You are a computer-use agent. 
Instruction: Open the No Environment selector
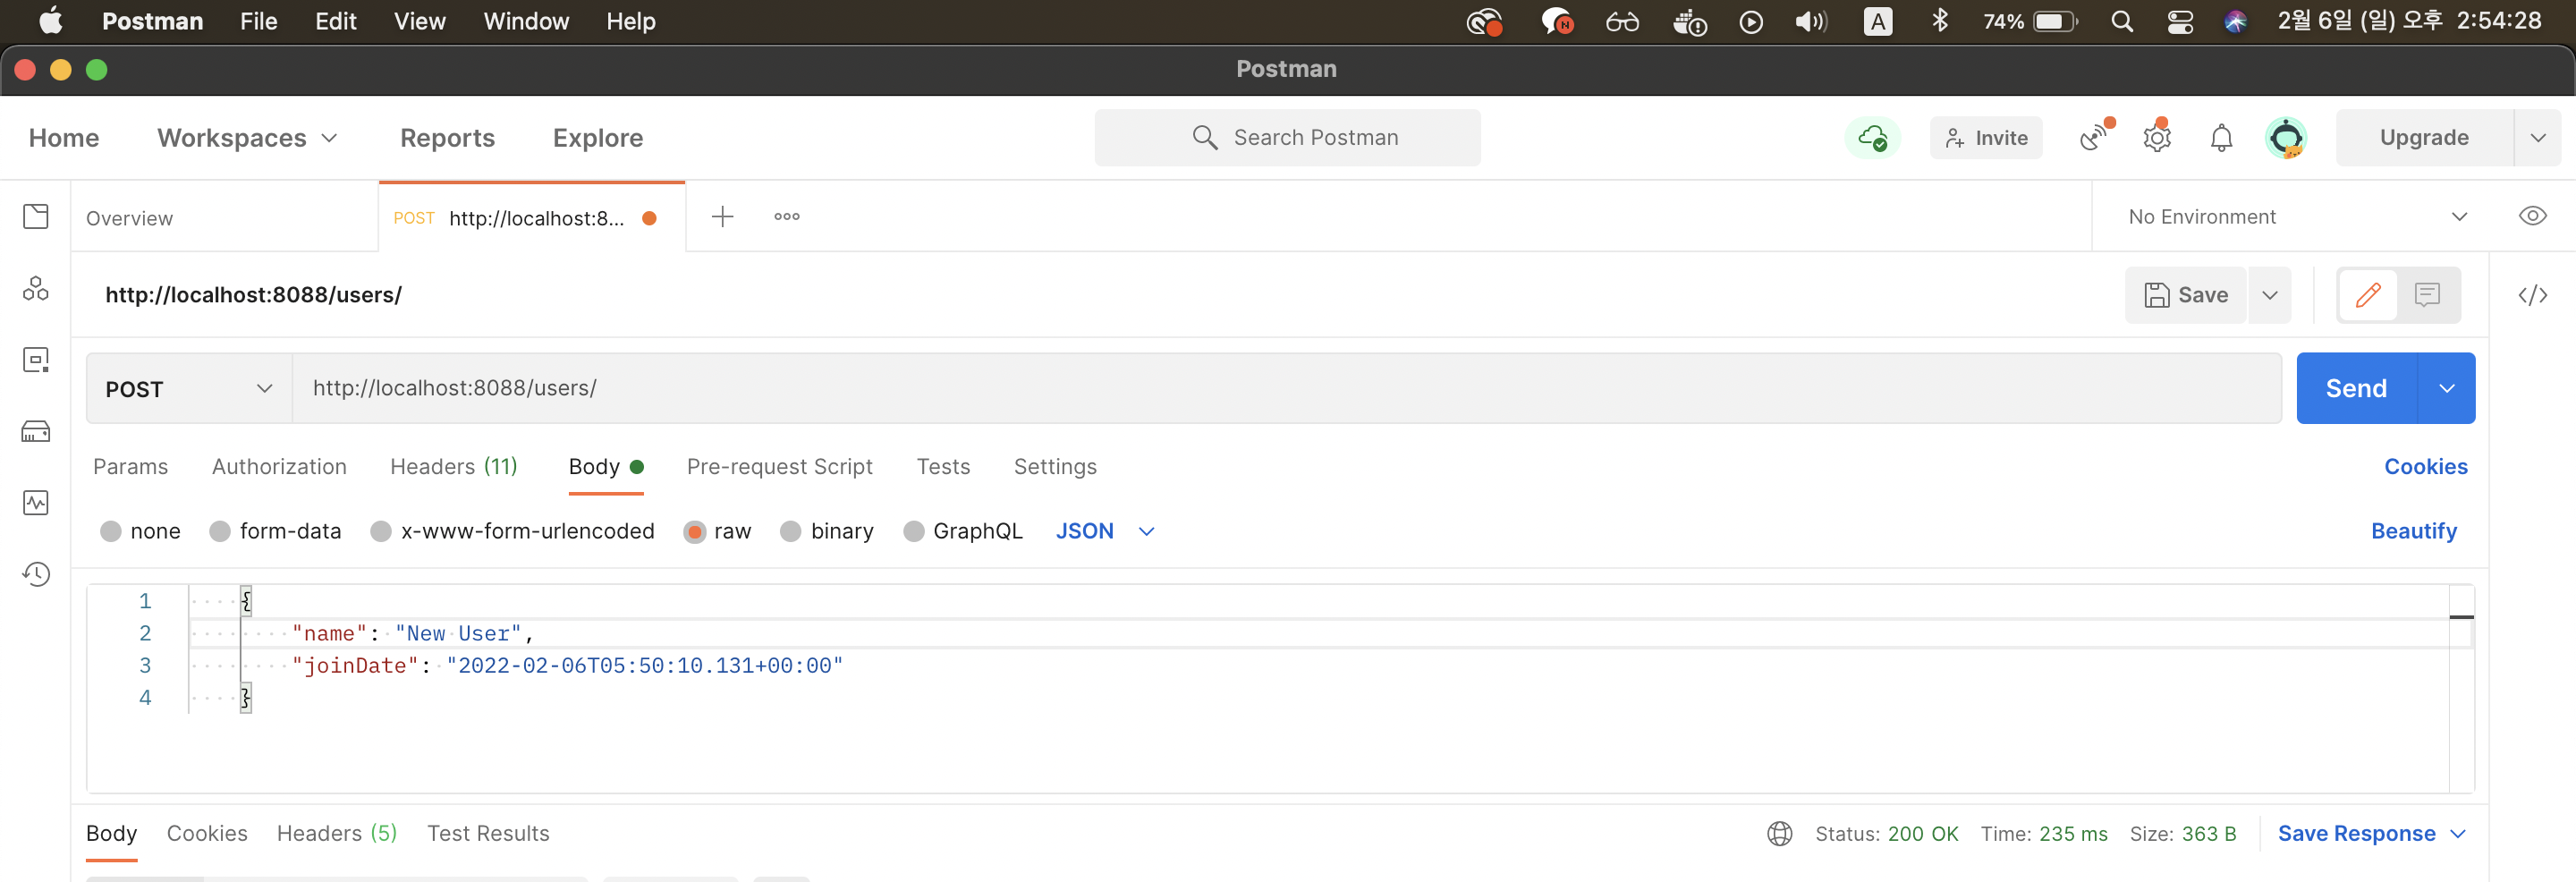[x=2298, y=217]
